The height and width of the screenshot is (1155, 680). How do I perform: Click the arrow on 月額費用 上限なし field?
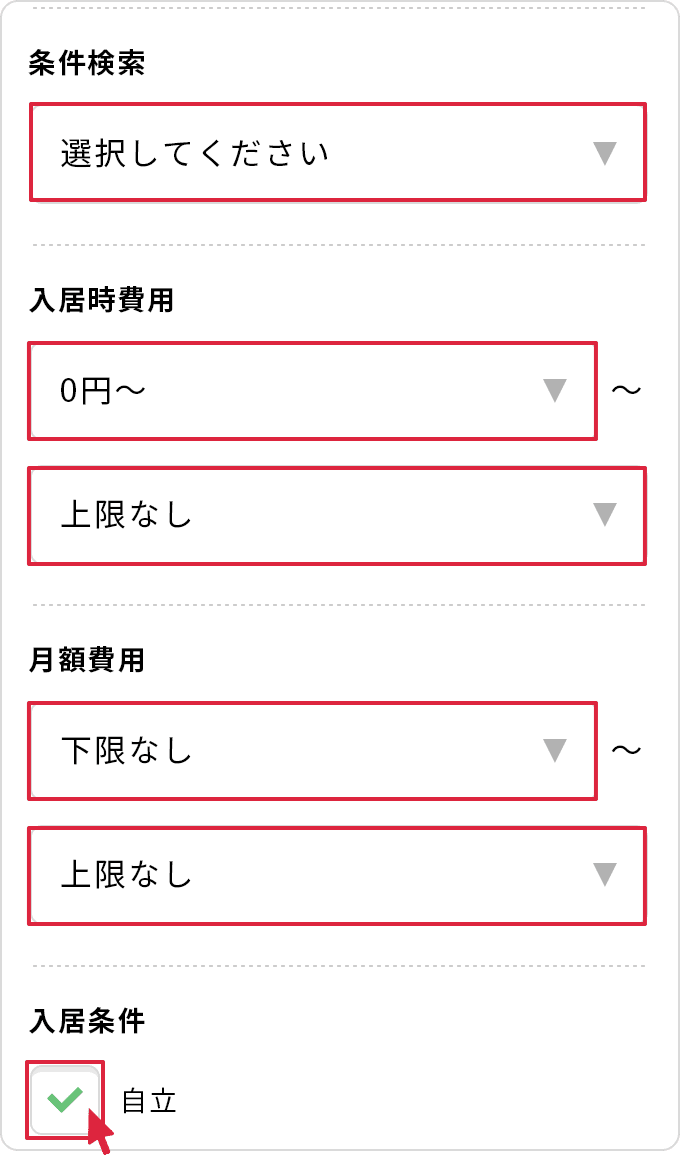(x=604, y=876)
